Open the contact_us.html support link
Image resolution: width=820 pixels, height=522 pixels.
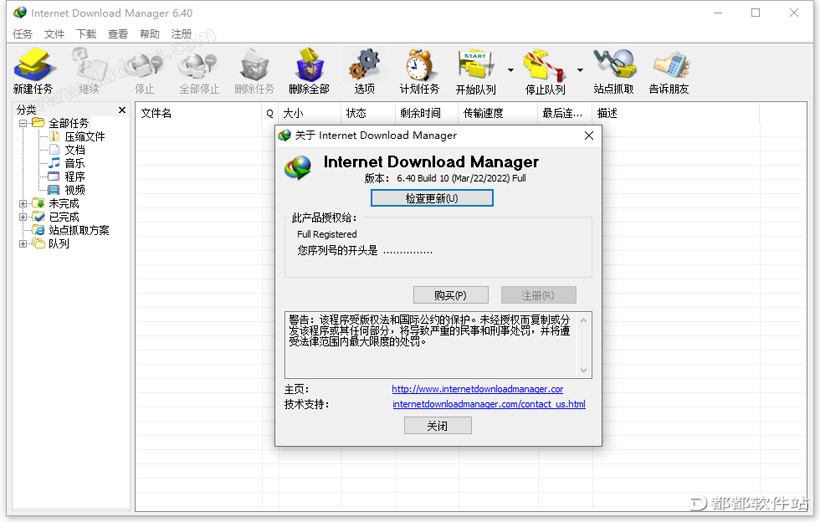489,404
